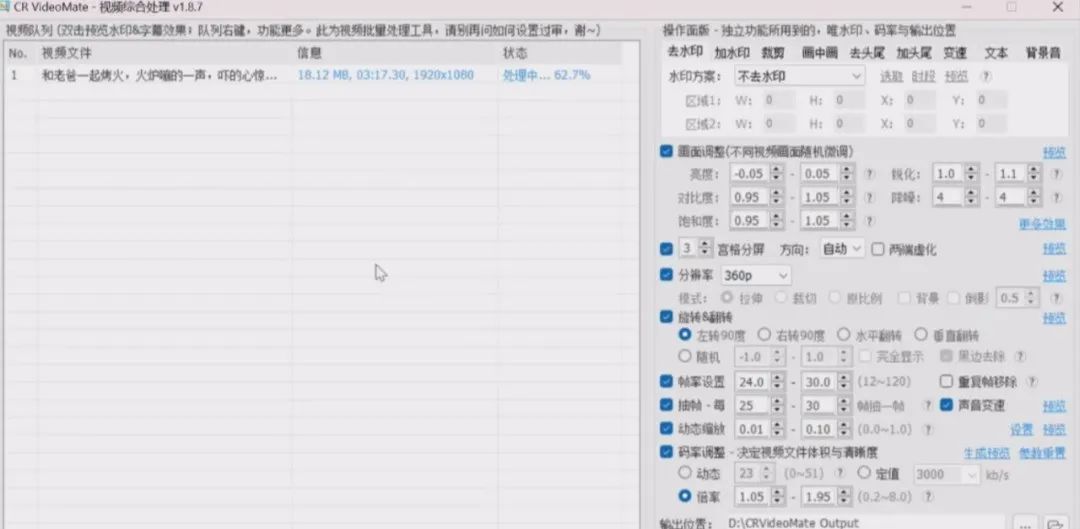Viewport: 1080px width, 529px height.
Task: Click help icon next to 黑边去除
Action: click(x=1020, y=357)
